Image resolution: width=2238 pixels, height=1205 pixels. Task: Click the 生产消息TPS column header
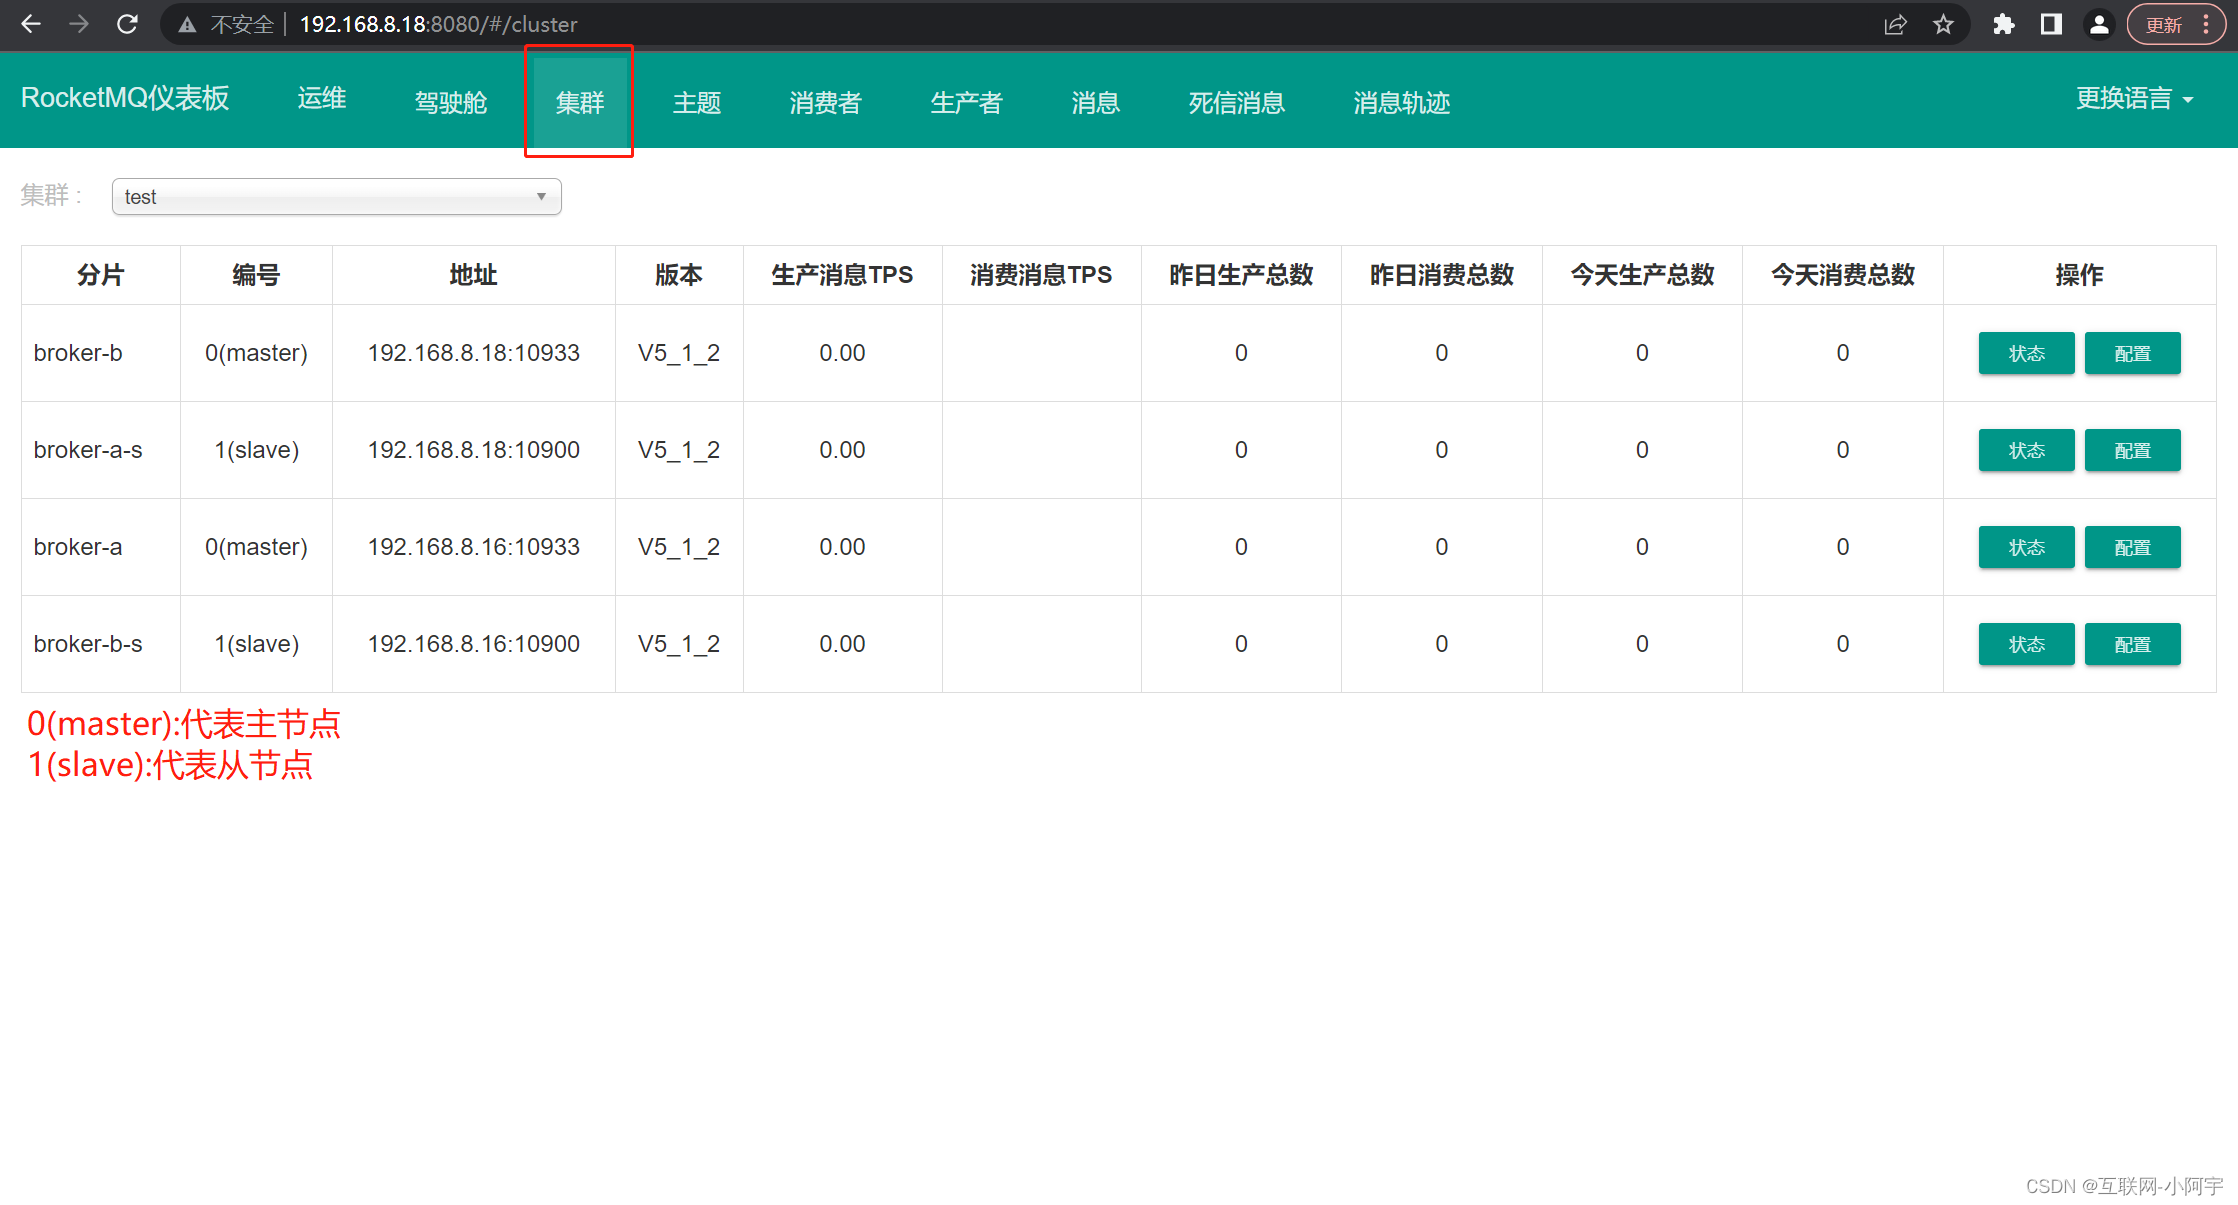(x=842, y=275)
